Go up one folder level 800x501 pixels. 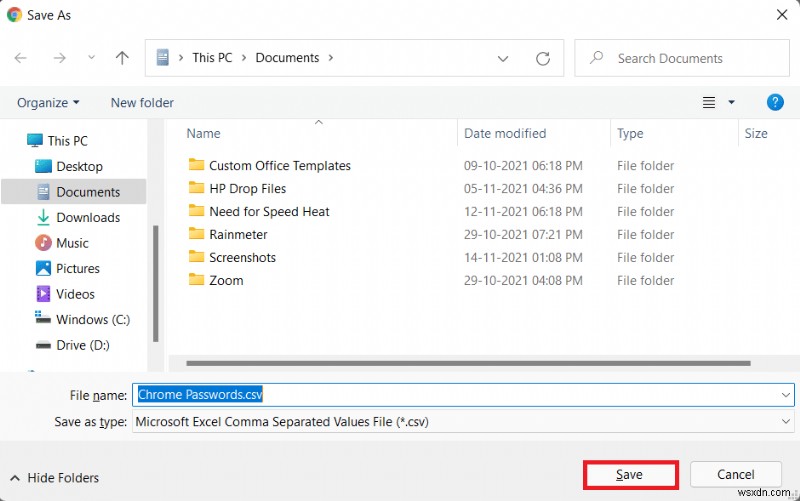(x=122, y=58)
